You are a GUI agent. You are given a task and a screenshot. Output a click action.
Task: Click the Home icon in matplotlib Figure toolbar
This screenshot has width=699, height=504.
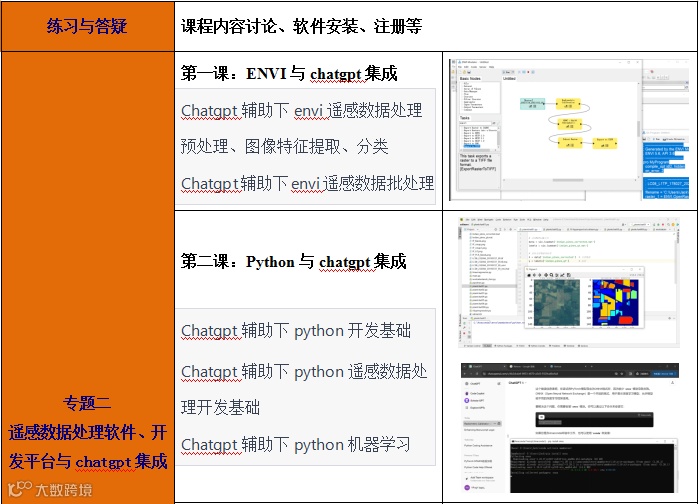(x=529, y=275)
